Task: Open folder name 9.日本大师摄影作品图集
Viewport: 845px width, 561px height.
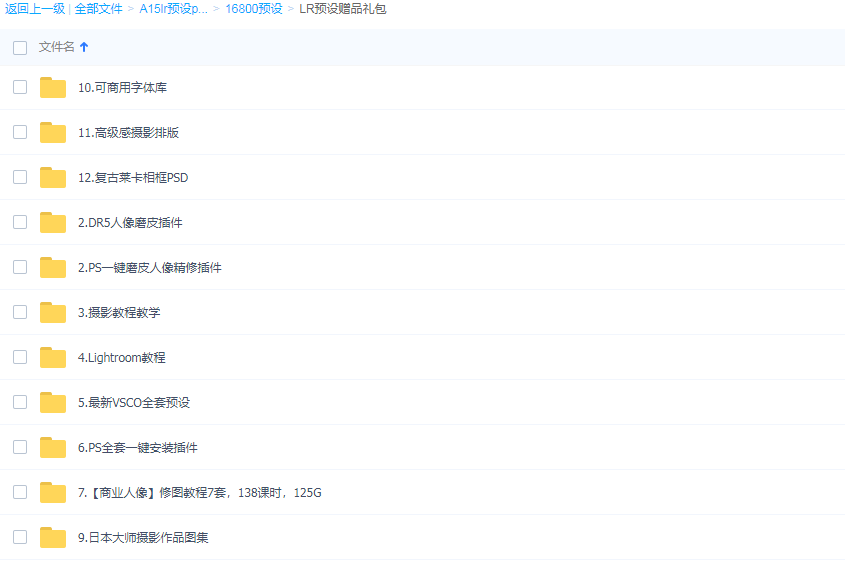Action: [143, 537]
